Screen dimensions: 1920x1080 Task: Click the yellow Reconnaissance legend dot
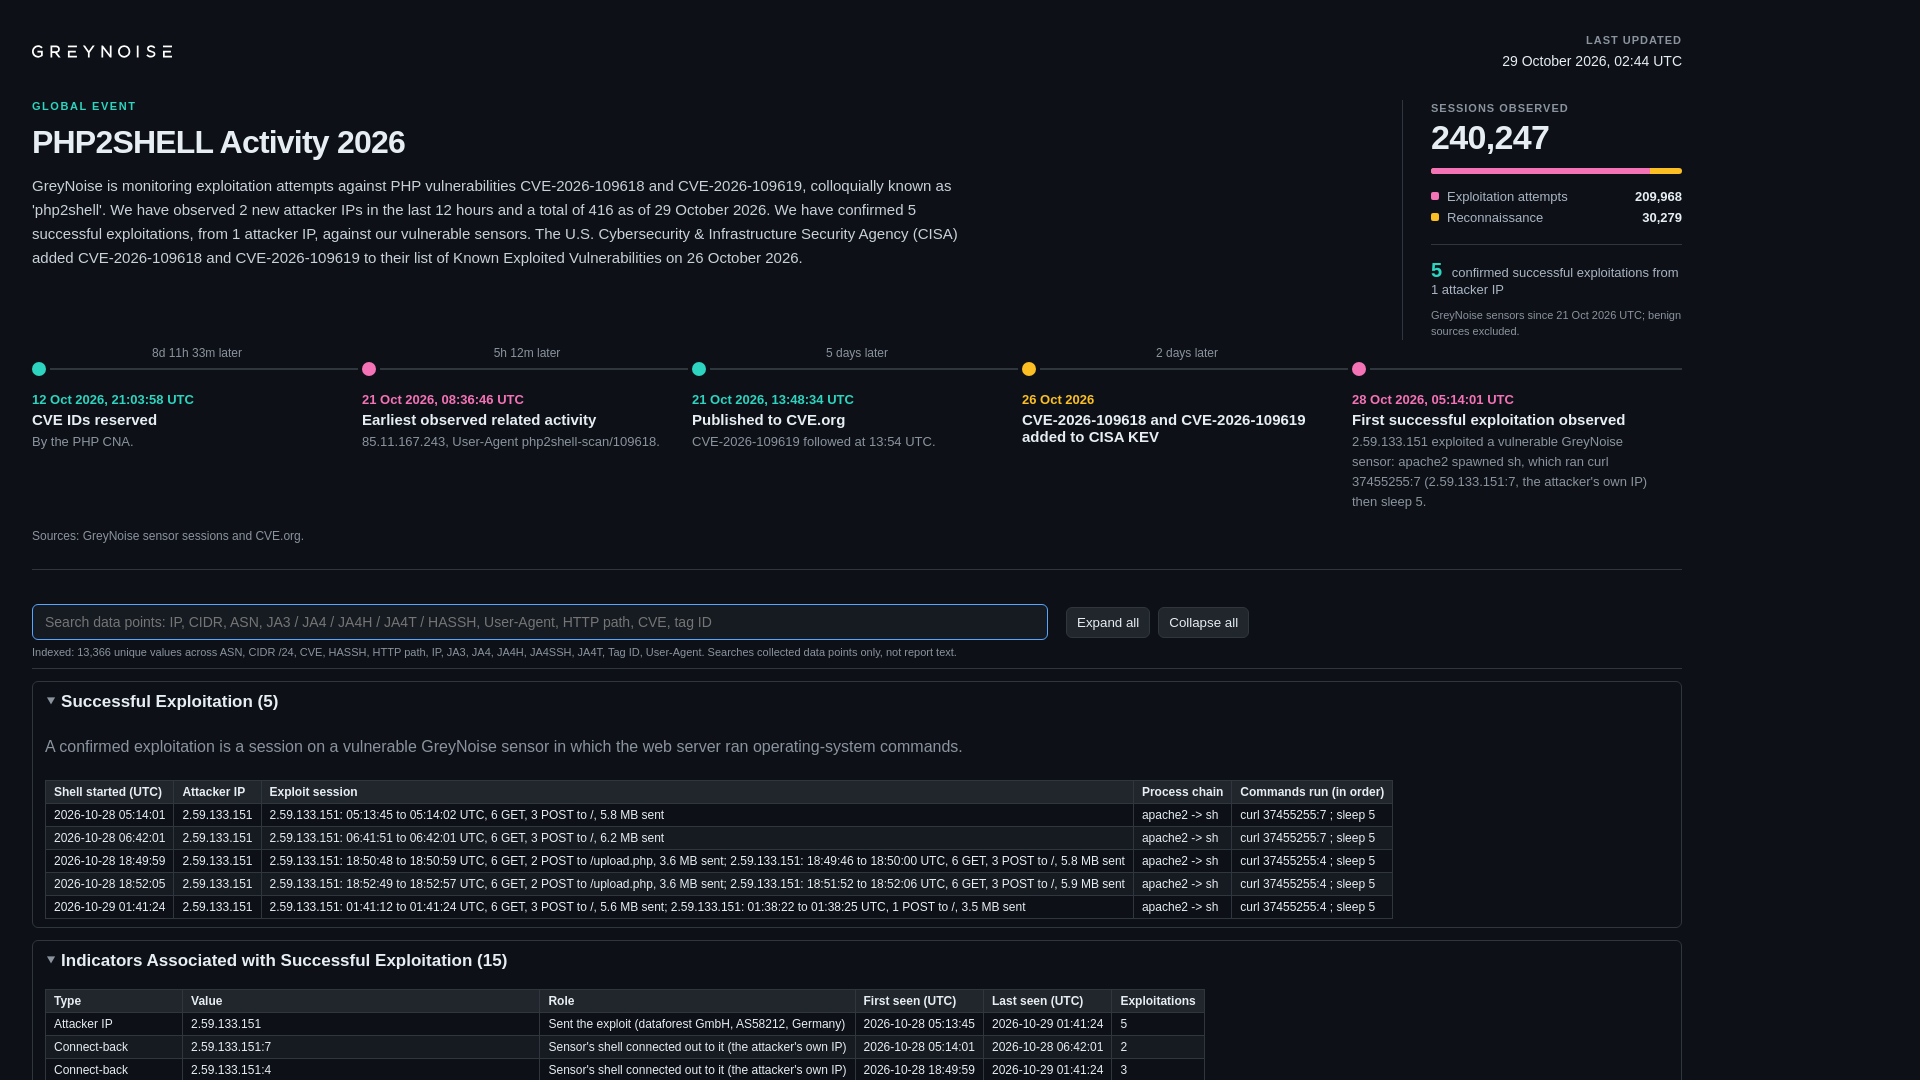tap(1435, 217)
